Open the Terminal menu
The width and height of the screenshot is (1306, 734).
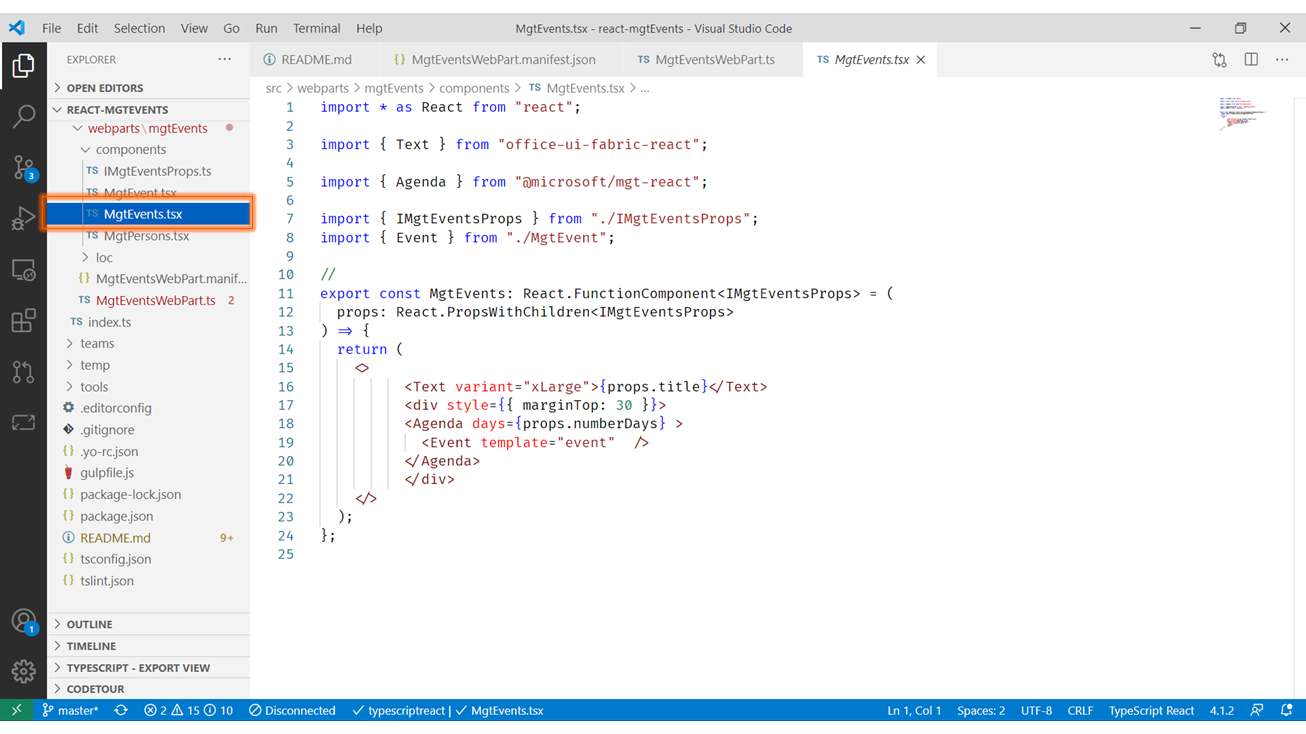[x=316, y=28]
